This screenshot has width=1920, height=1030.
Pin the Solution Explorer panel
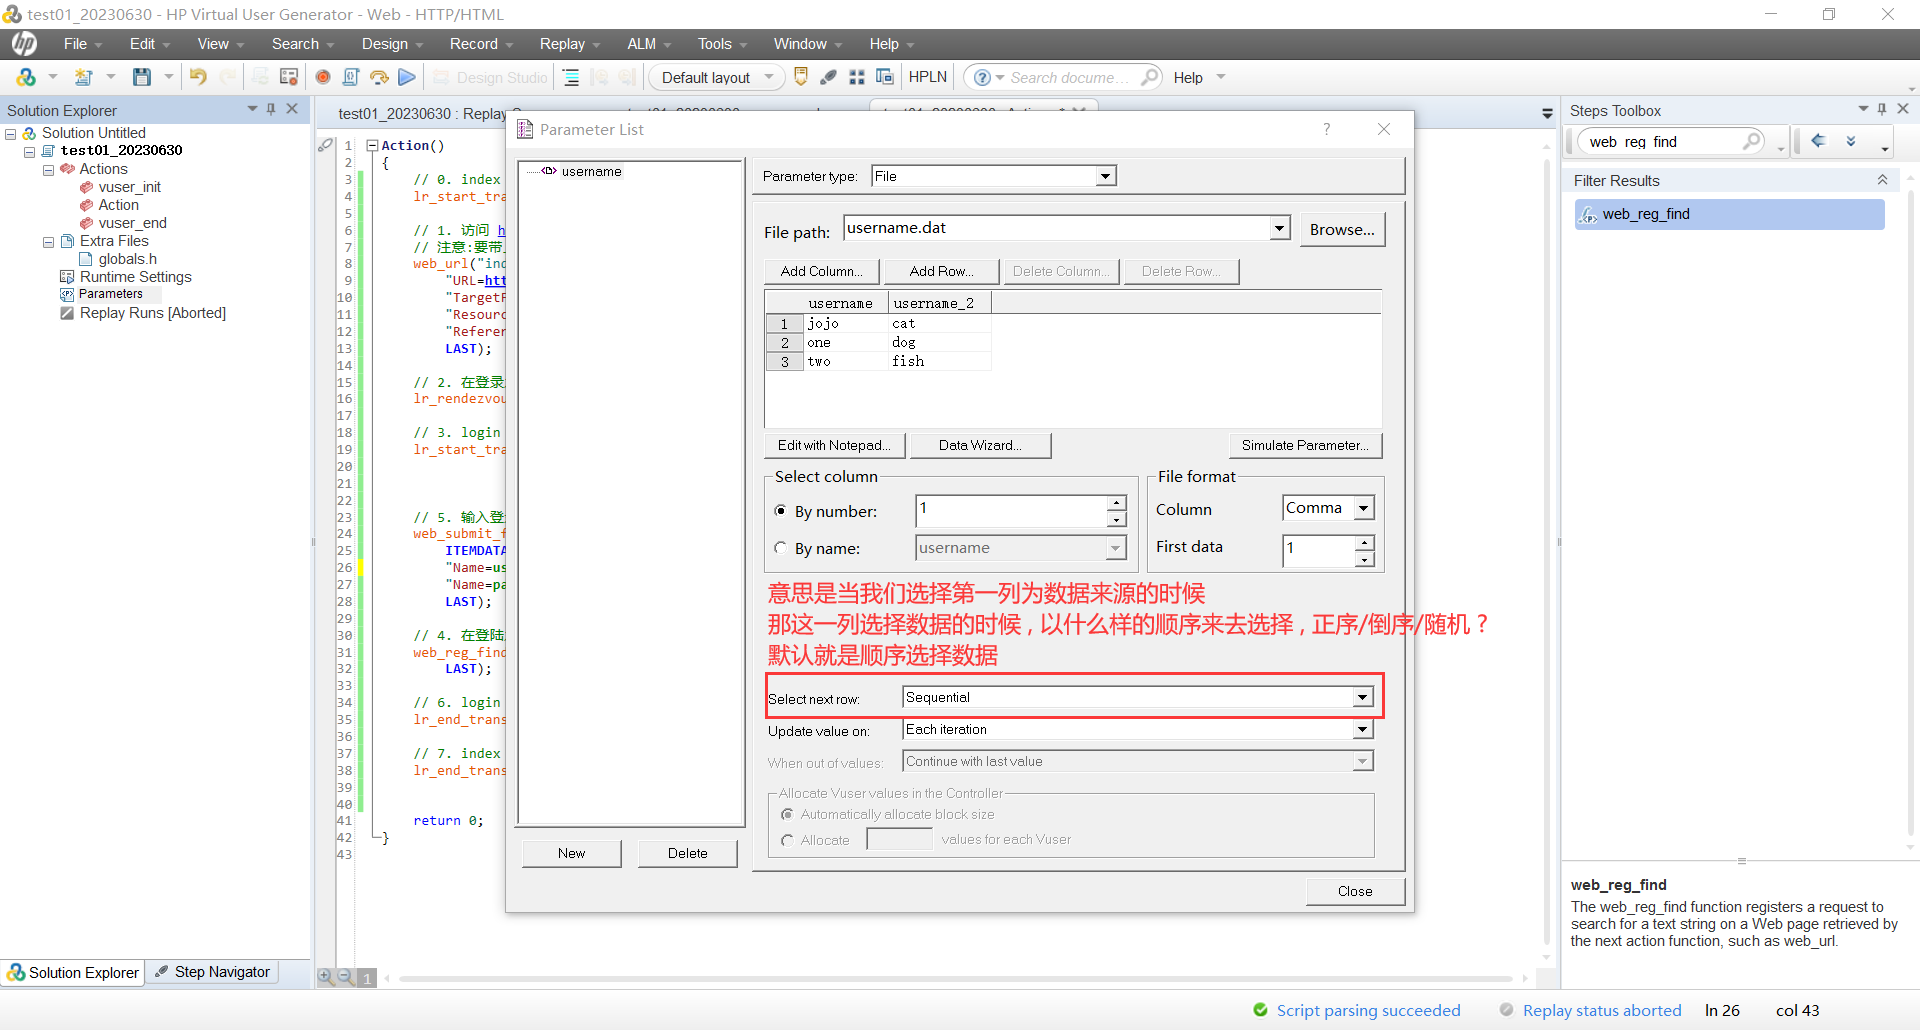pyautogui.click(x=271, y=109)
